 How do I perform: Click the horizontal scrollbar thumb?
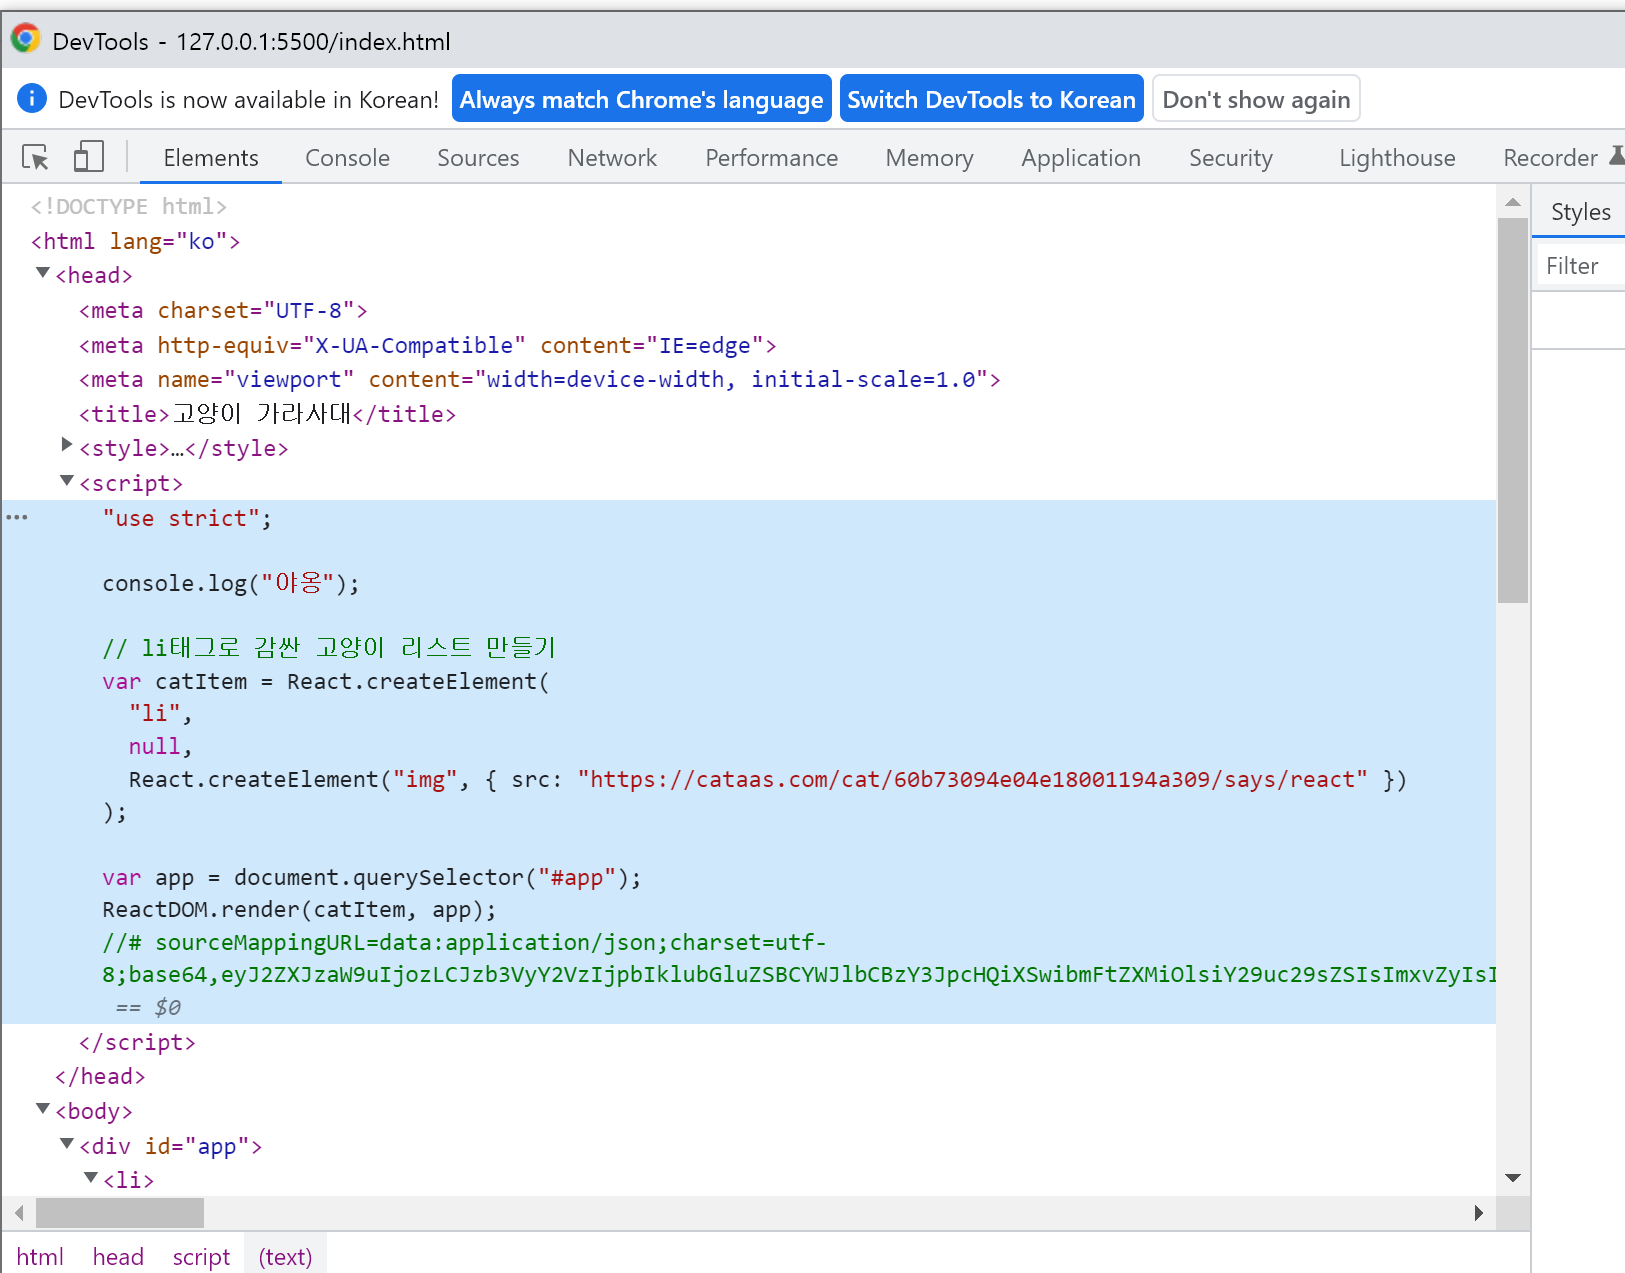120,1213
